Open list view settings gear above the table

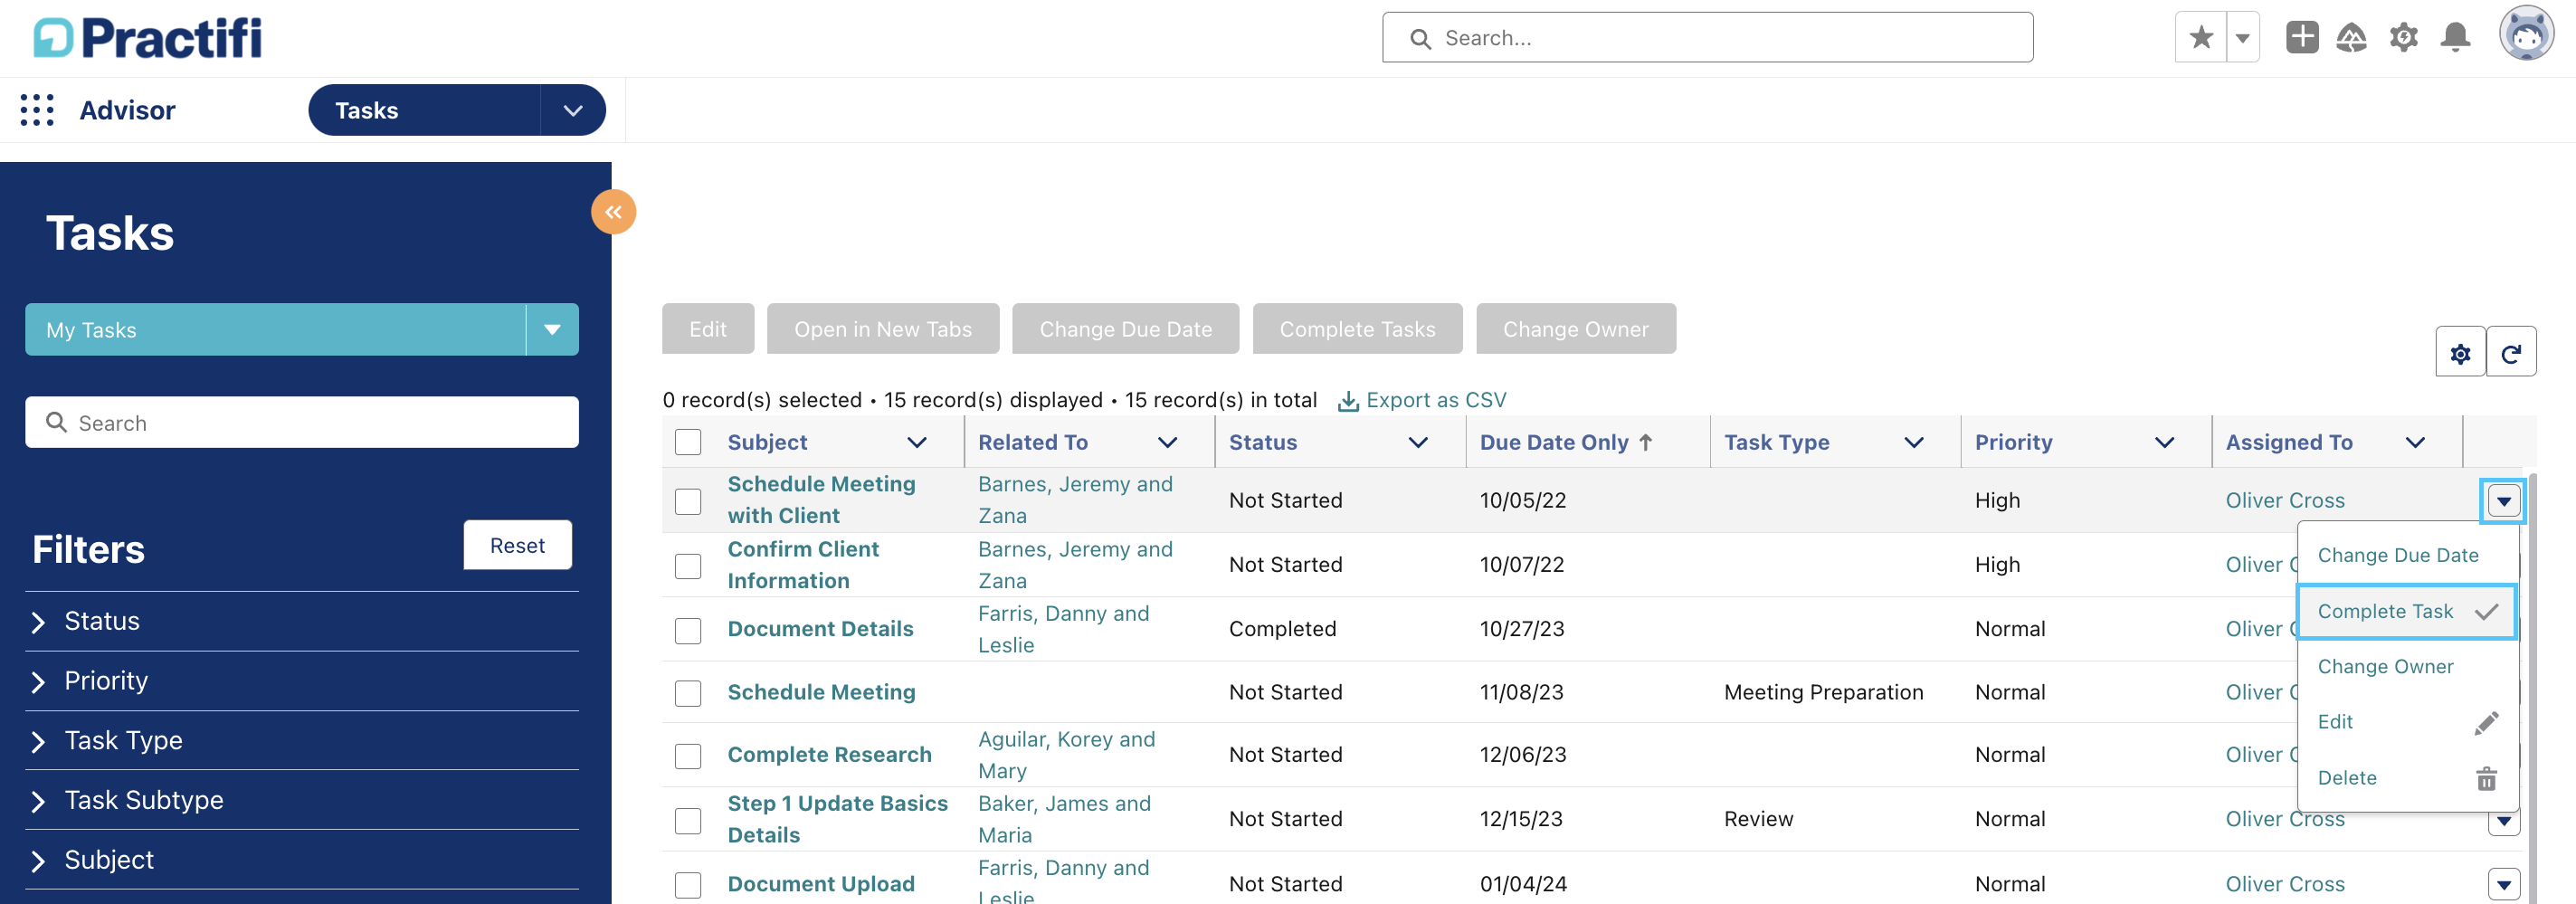[2461, 352]
